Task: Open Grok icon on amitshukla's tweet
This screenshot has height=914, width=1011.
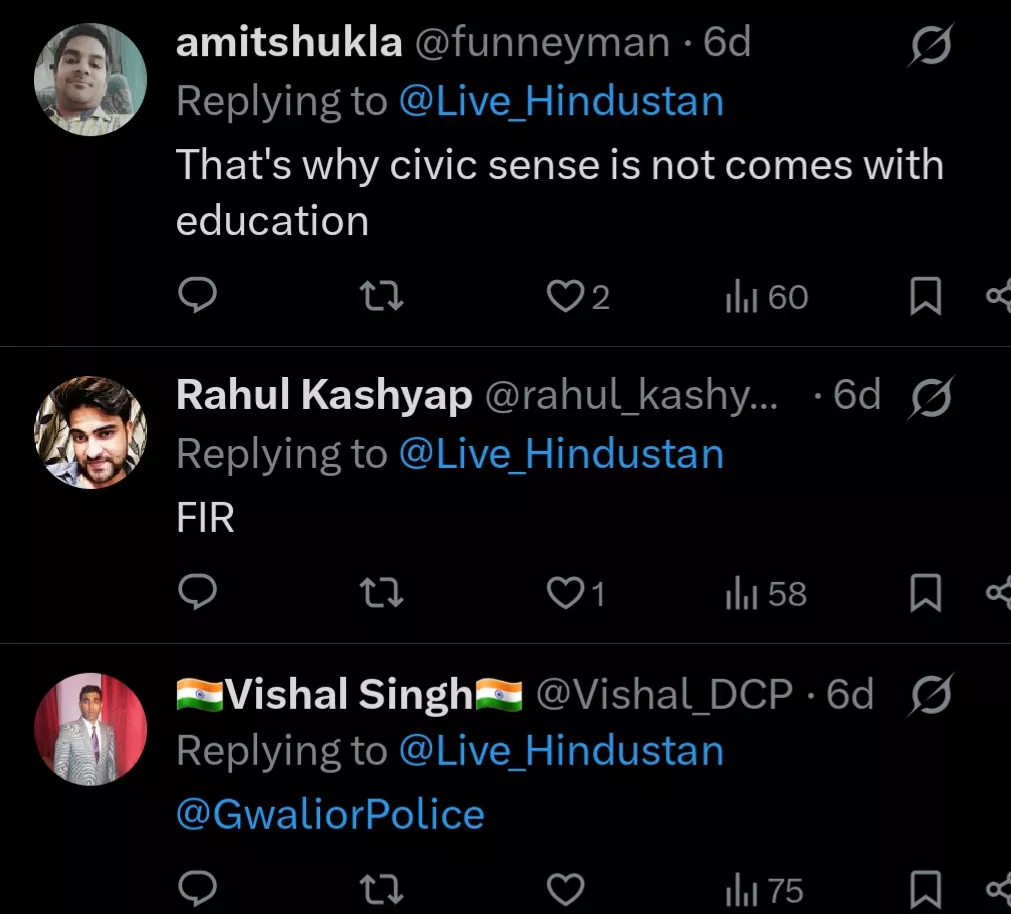Action: pyautogui.click(x=929, y=46)
